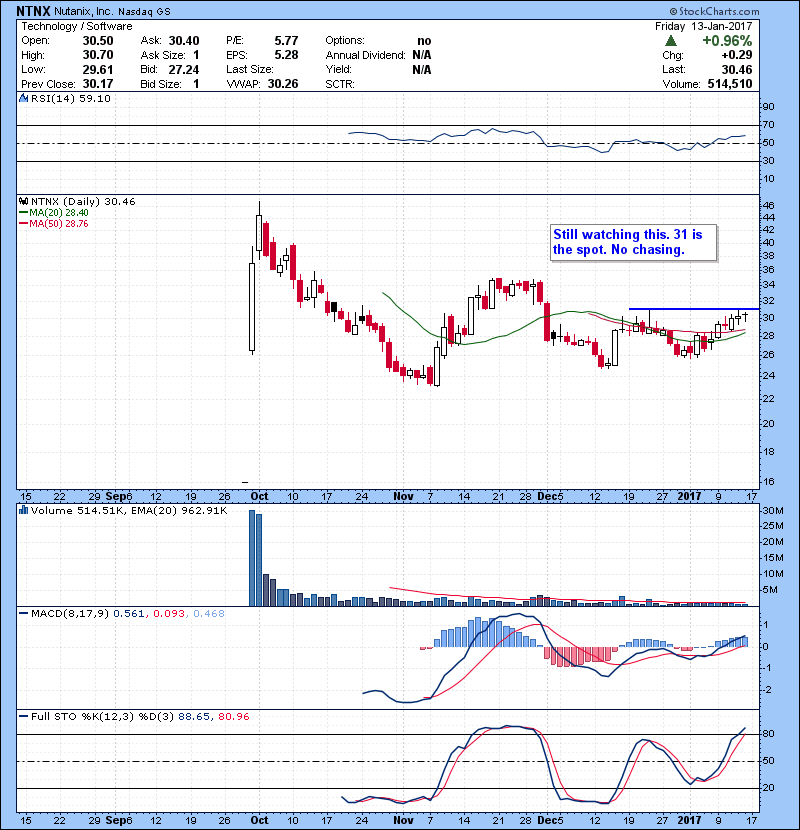Click the green MA(20) 28.40 legend entry
The height and width of the screenshot is (830, 800).
tap(54, 212)
